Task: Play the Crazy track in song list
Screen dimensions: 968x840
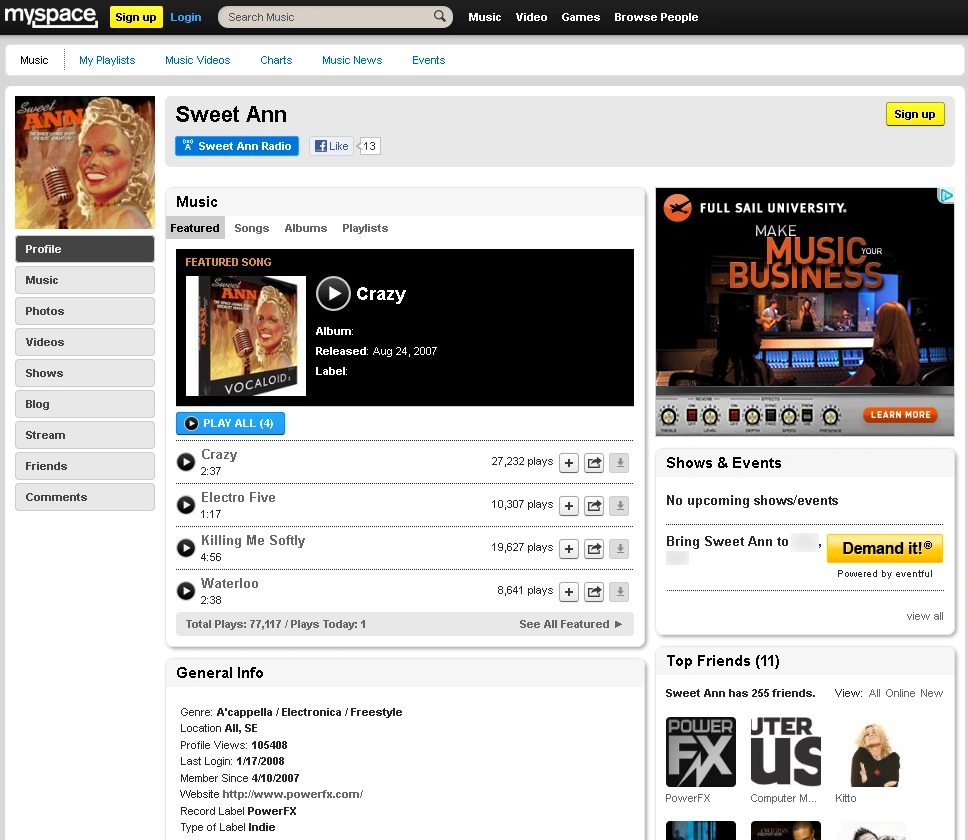Action: click(x=186, y=462)
